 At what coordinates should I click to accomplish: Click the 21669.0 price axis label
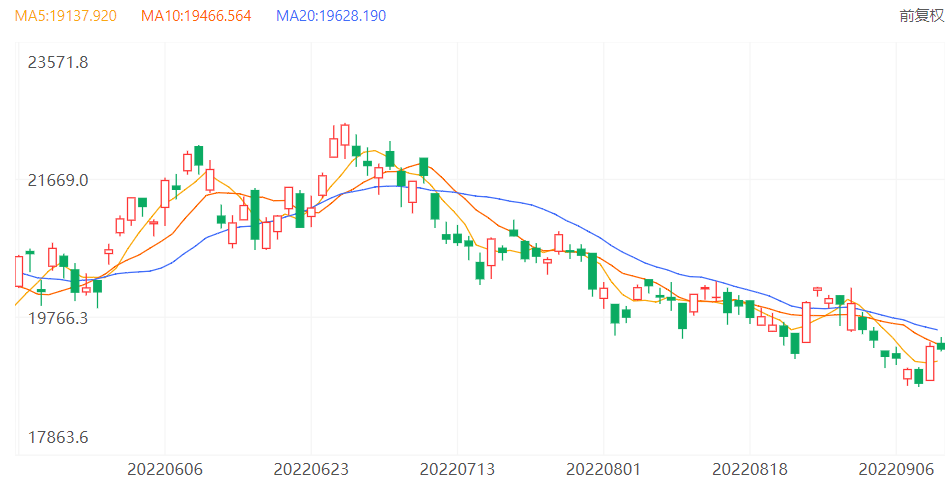(x=58, y=180)
